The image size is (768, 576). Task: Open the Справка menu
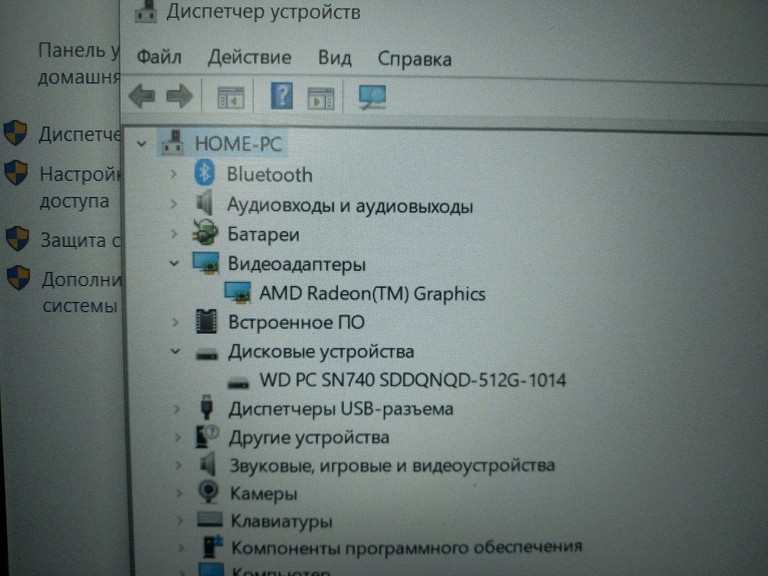coord(414,59)
